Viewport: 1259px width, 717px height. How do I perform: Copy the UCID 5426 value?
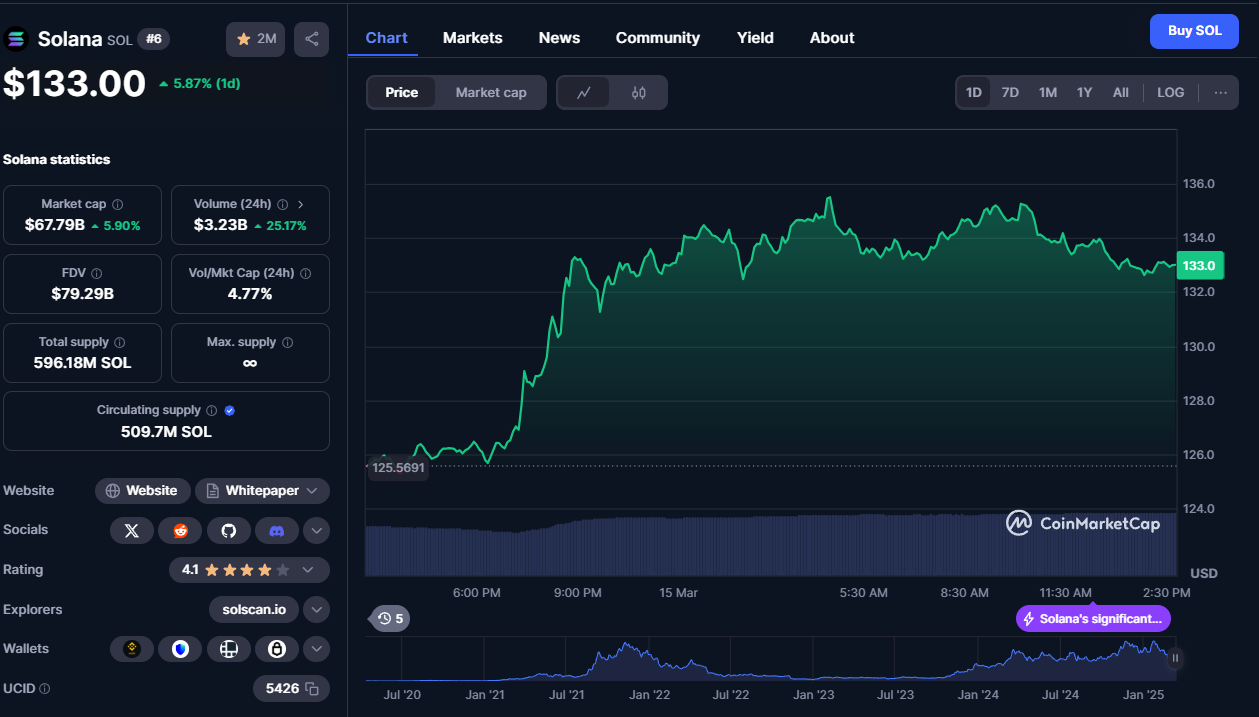click(x=312, y=688)
